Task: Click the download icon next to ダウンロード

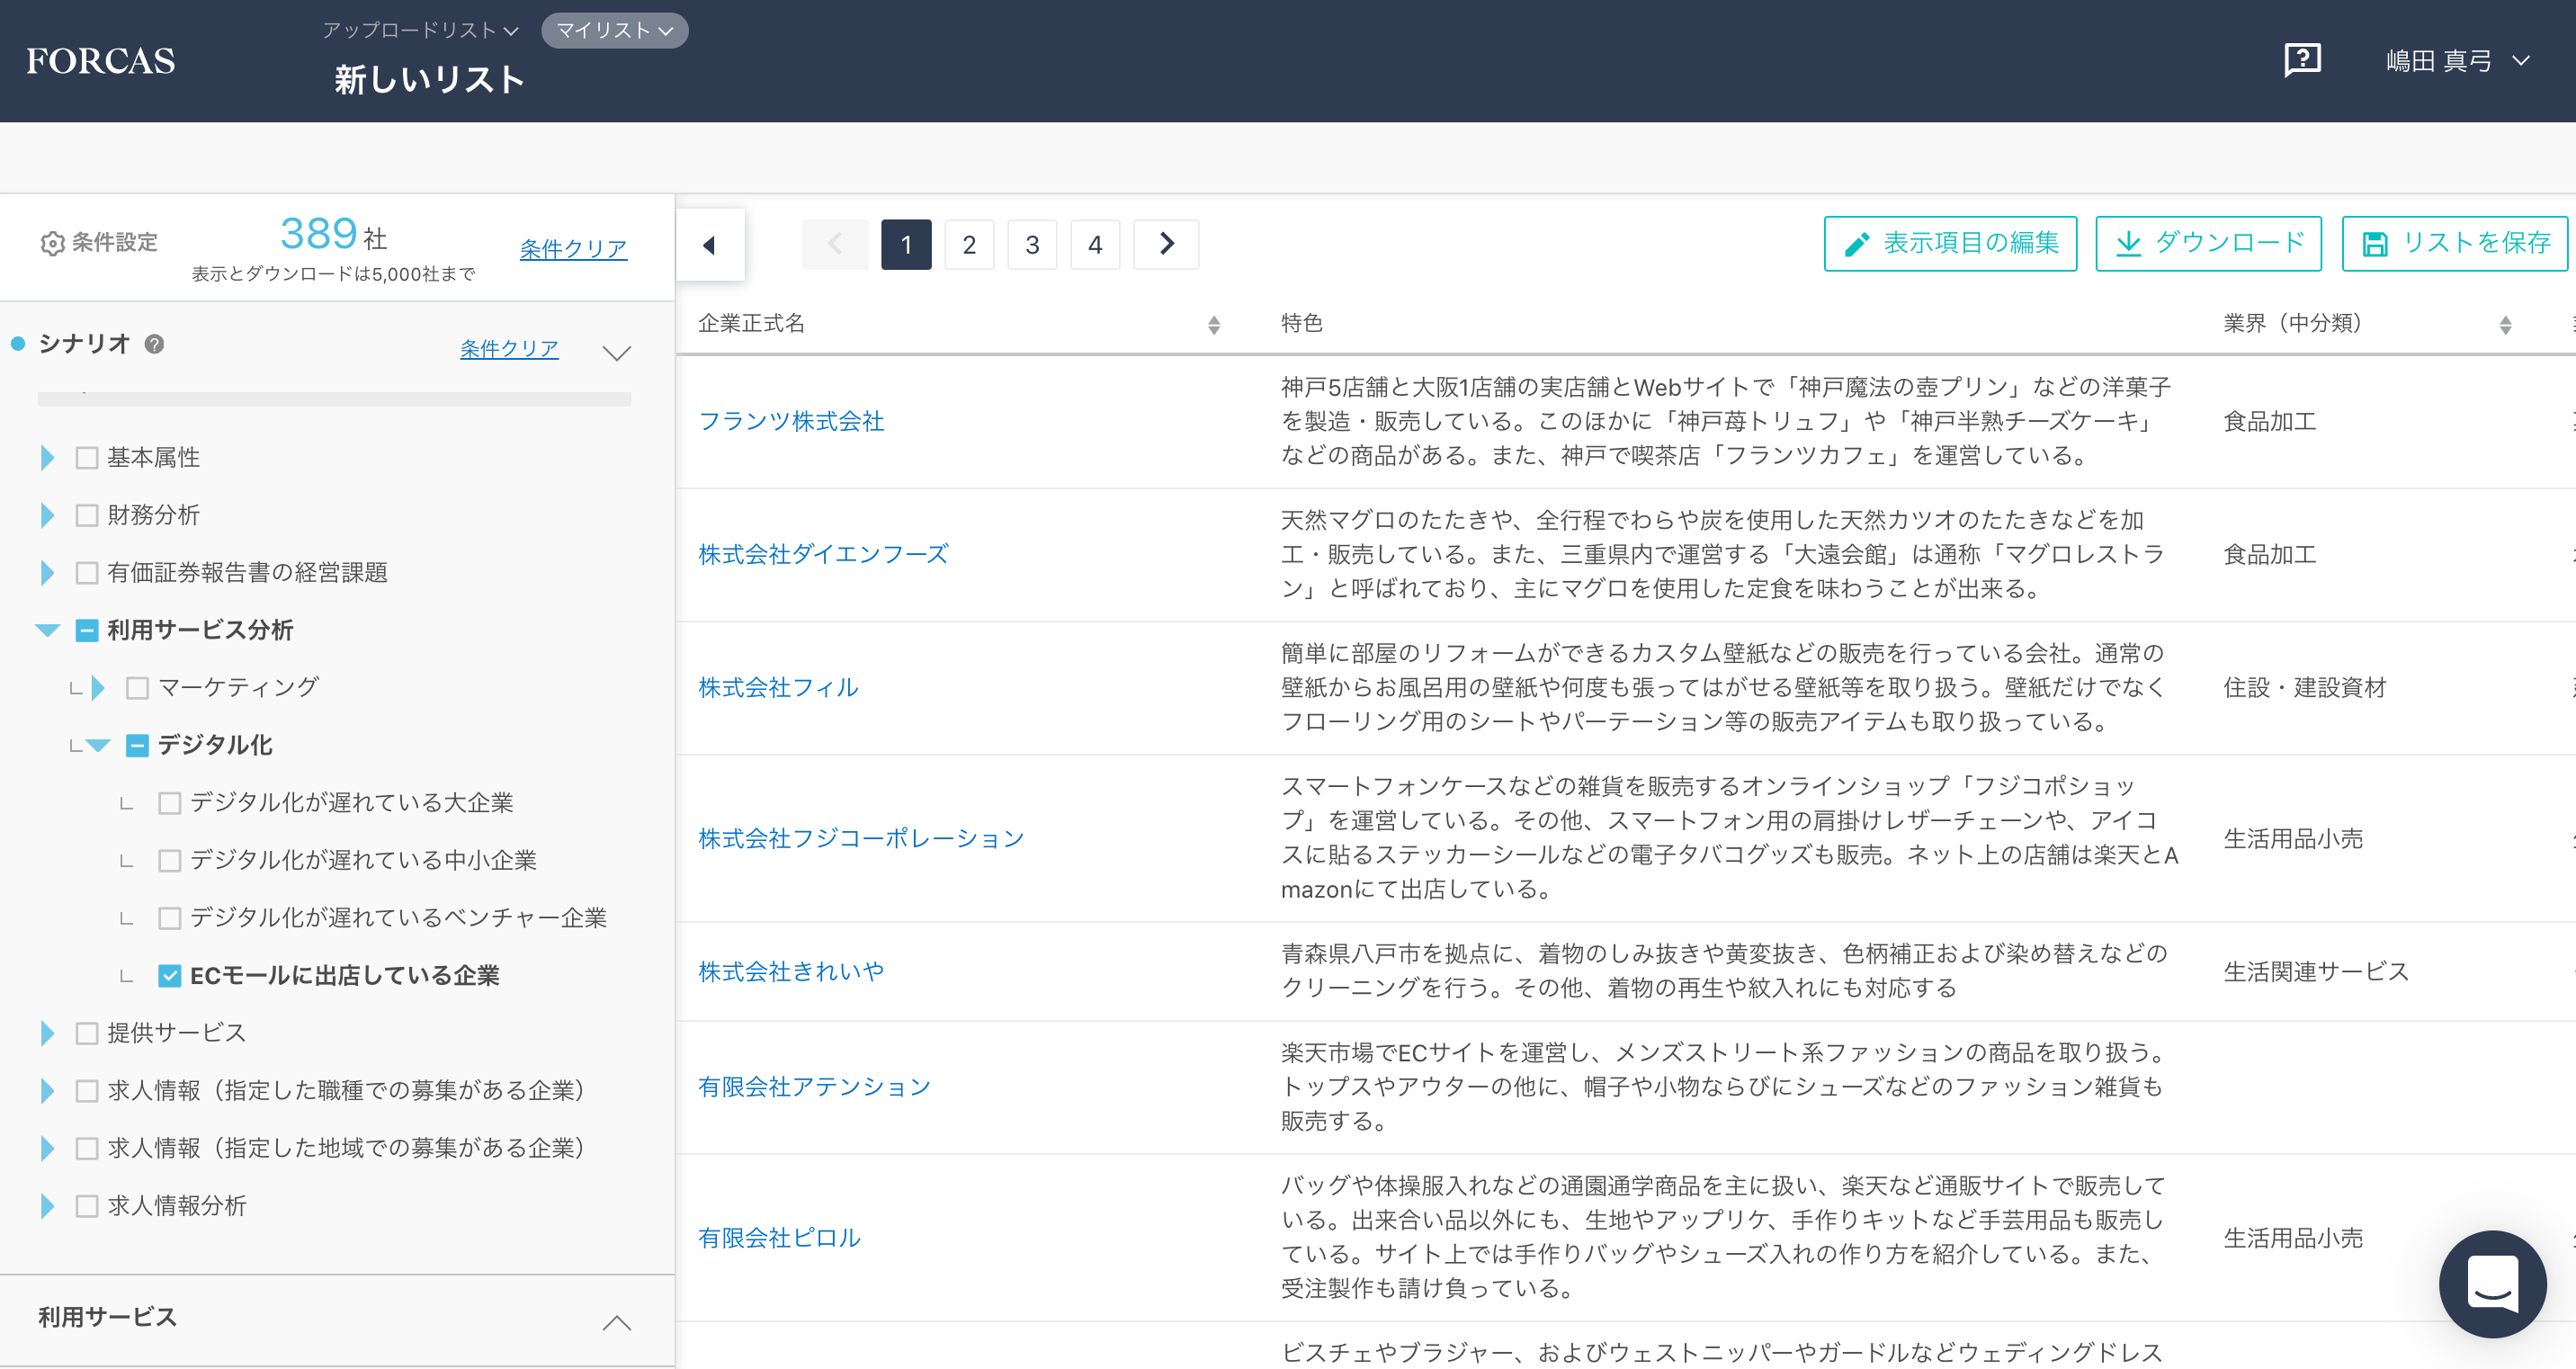Action: (2130, 241)
